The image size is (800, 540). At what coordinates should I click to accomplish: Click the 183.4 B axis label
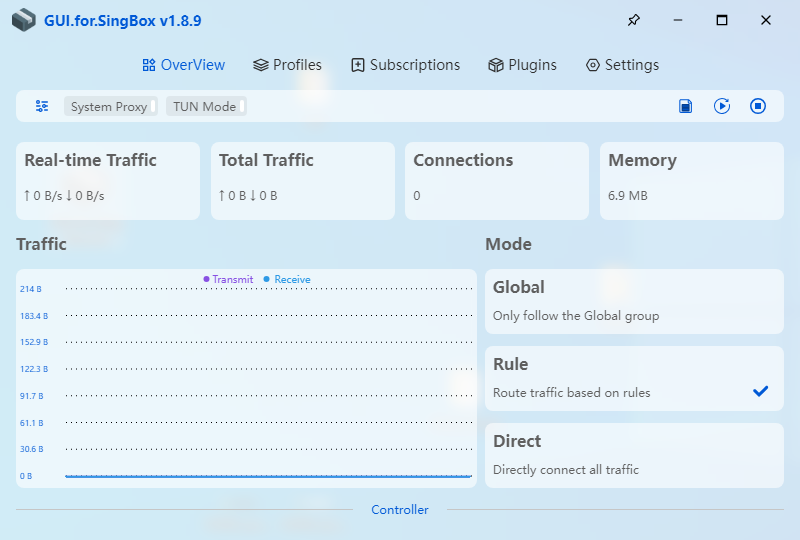tap(34, 316)
